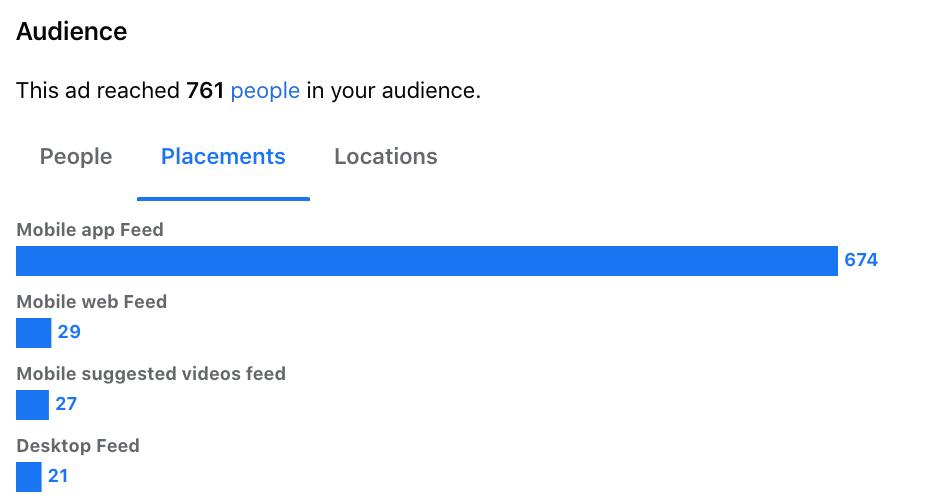The height and width of the screenshot is (504, 950).
Task: Click the Desktop Feed label
Action: pyautogui.click(x=78, y=446)
